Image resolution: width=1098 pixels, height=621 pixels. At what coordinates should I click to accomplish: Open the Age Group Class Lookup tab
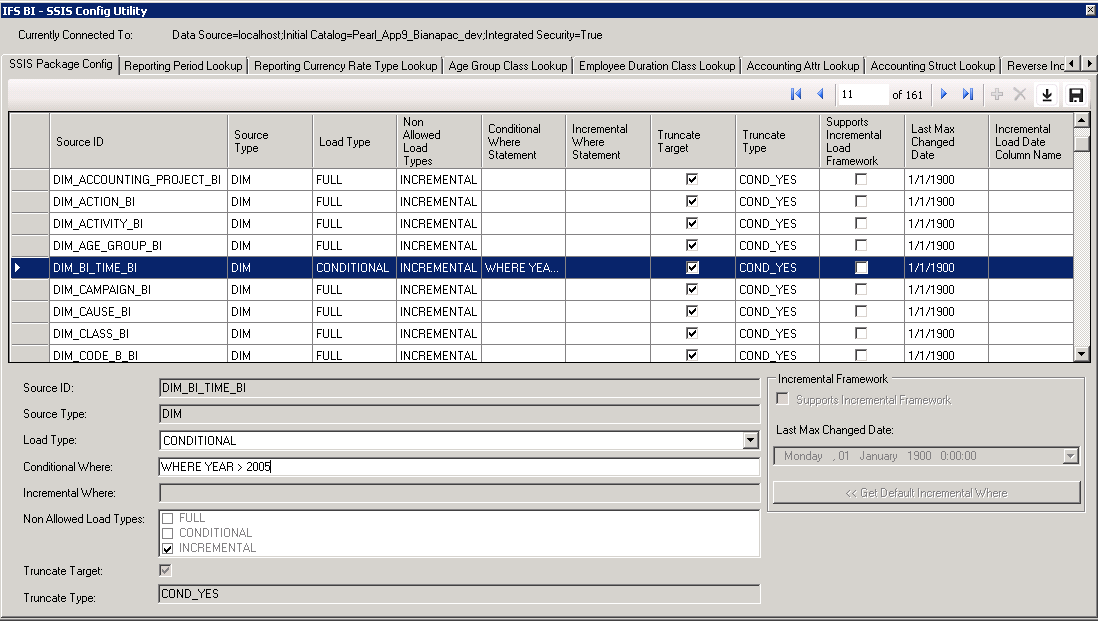508,66
